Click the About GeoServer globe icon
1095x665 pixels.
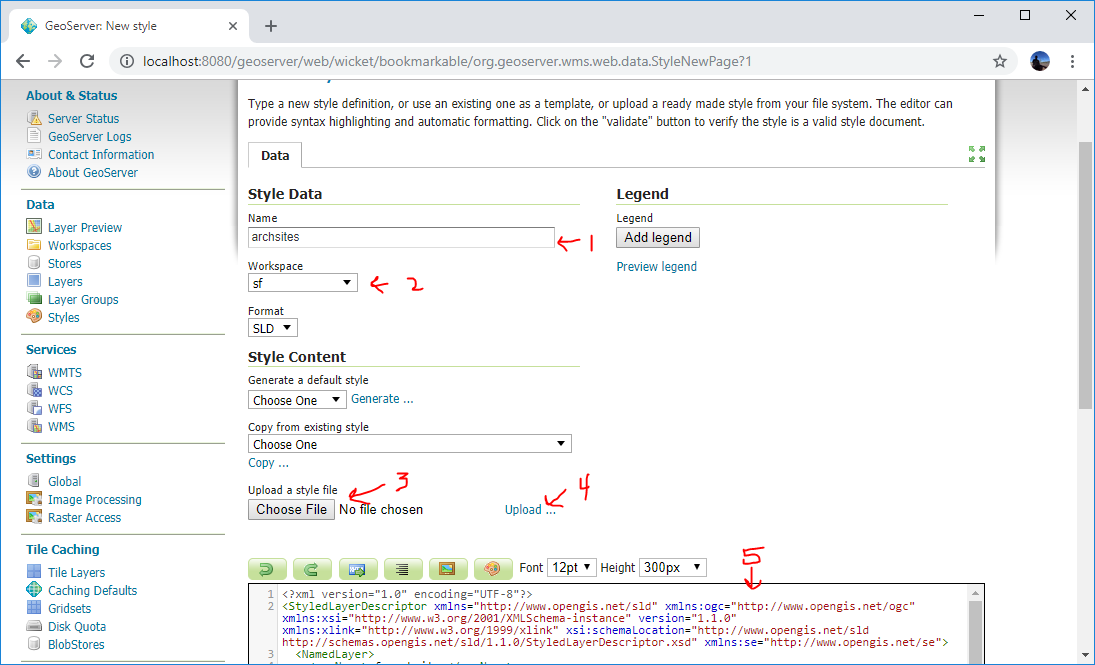pyautogui.click(x=34, y=172)
